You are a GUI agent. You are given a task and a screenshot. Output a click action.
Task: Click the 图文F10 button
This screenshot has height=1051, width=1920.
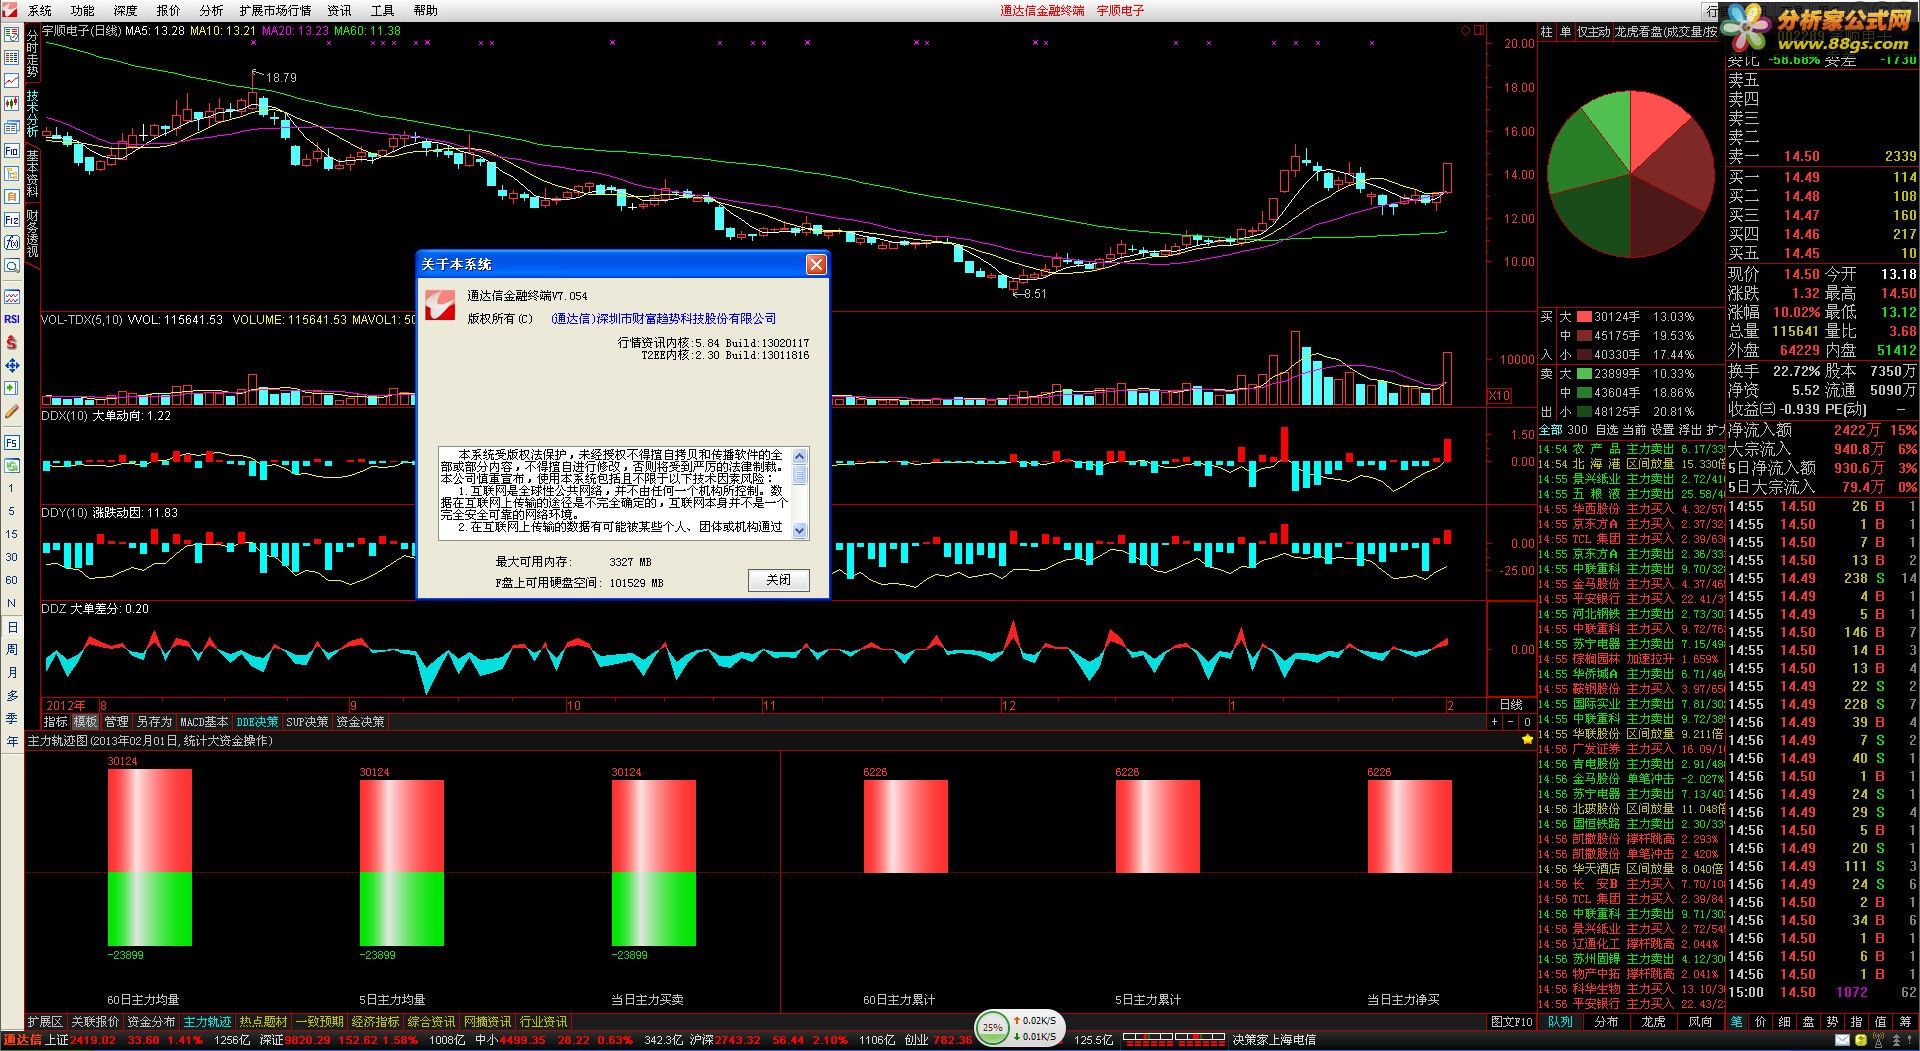[x=1511, y=1022]
